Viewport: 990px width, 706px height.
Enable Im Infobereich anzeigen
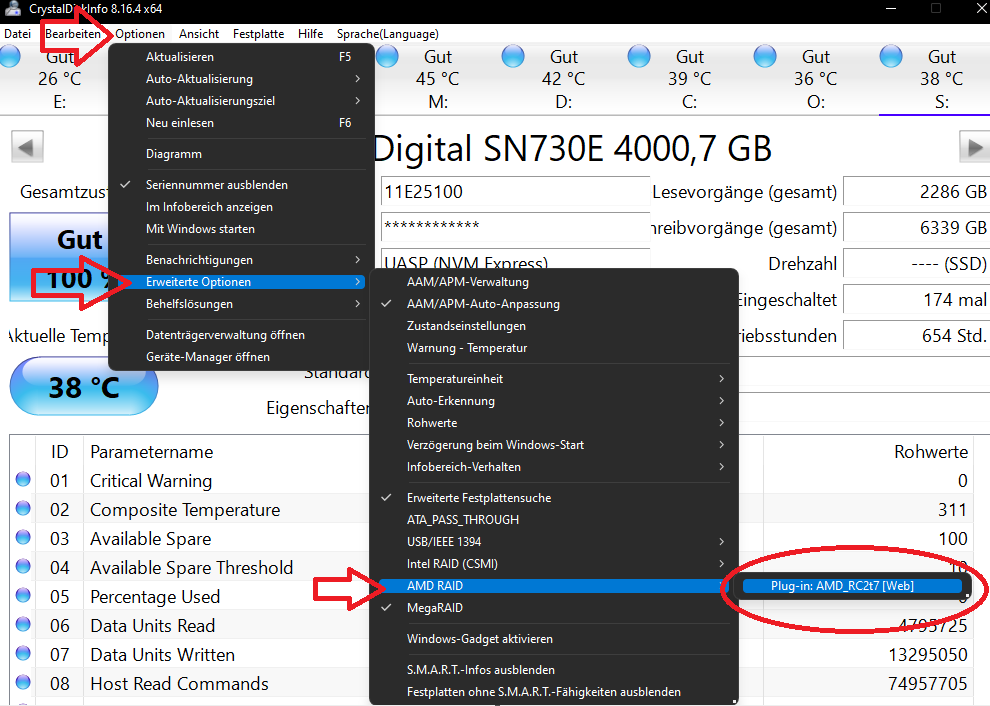(x=242, y=206)
